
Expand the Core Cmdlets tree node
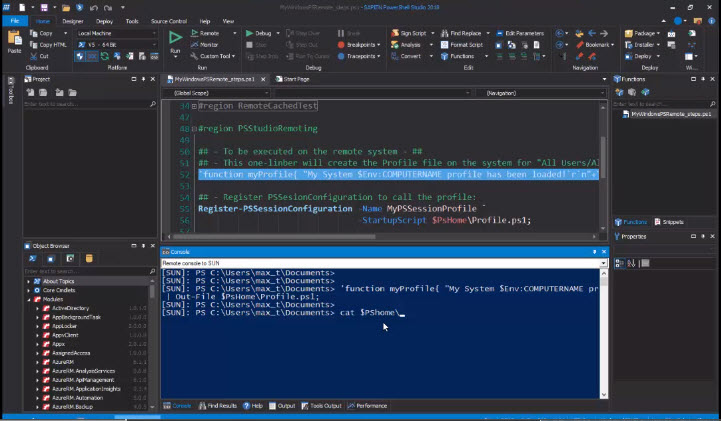(29, 290)
